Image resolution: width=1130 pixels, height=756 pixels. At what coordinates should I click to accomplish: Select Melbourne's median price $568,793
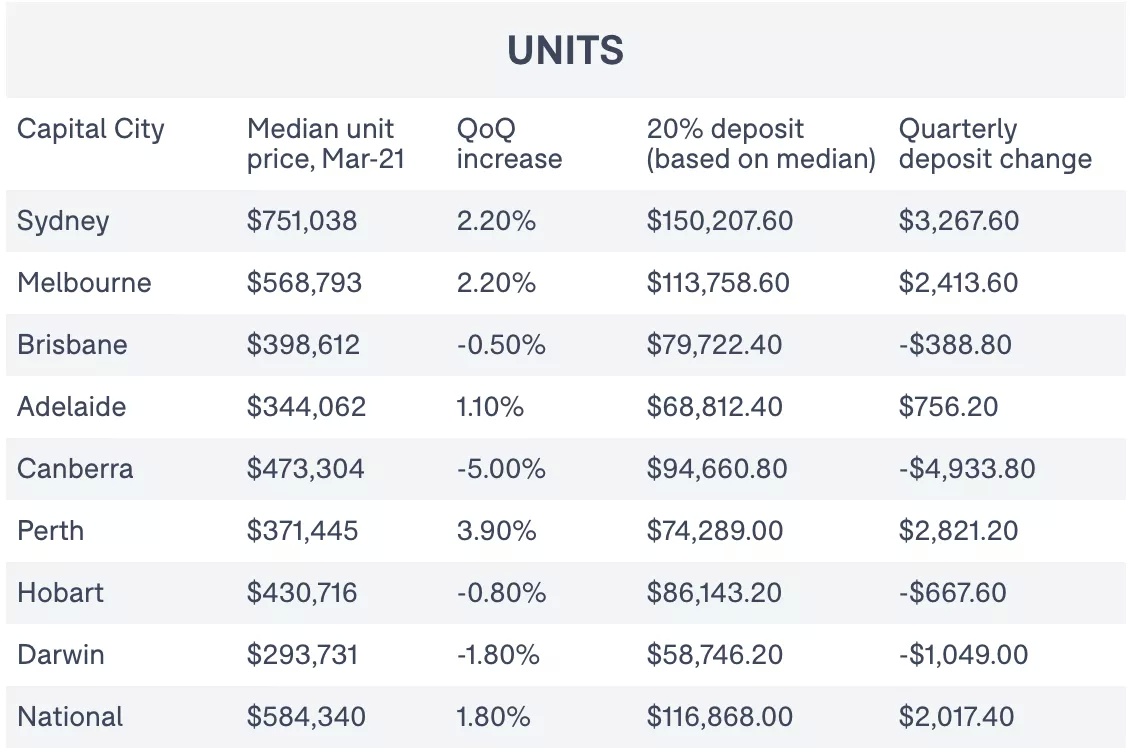click(x=304, y=283)
